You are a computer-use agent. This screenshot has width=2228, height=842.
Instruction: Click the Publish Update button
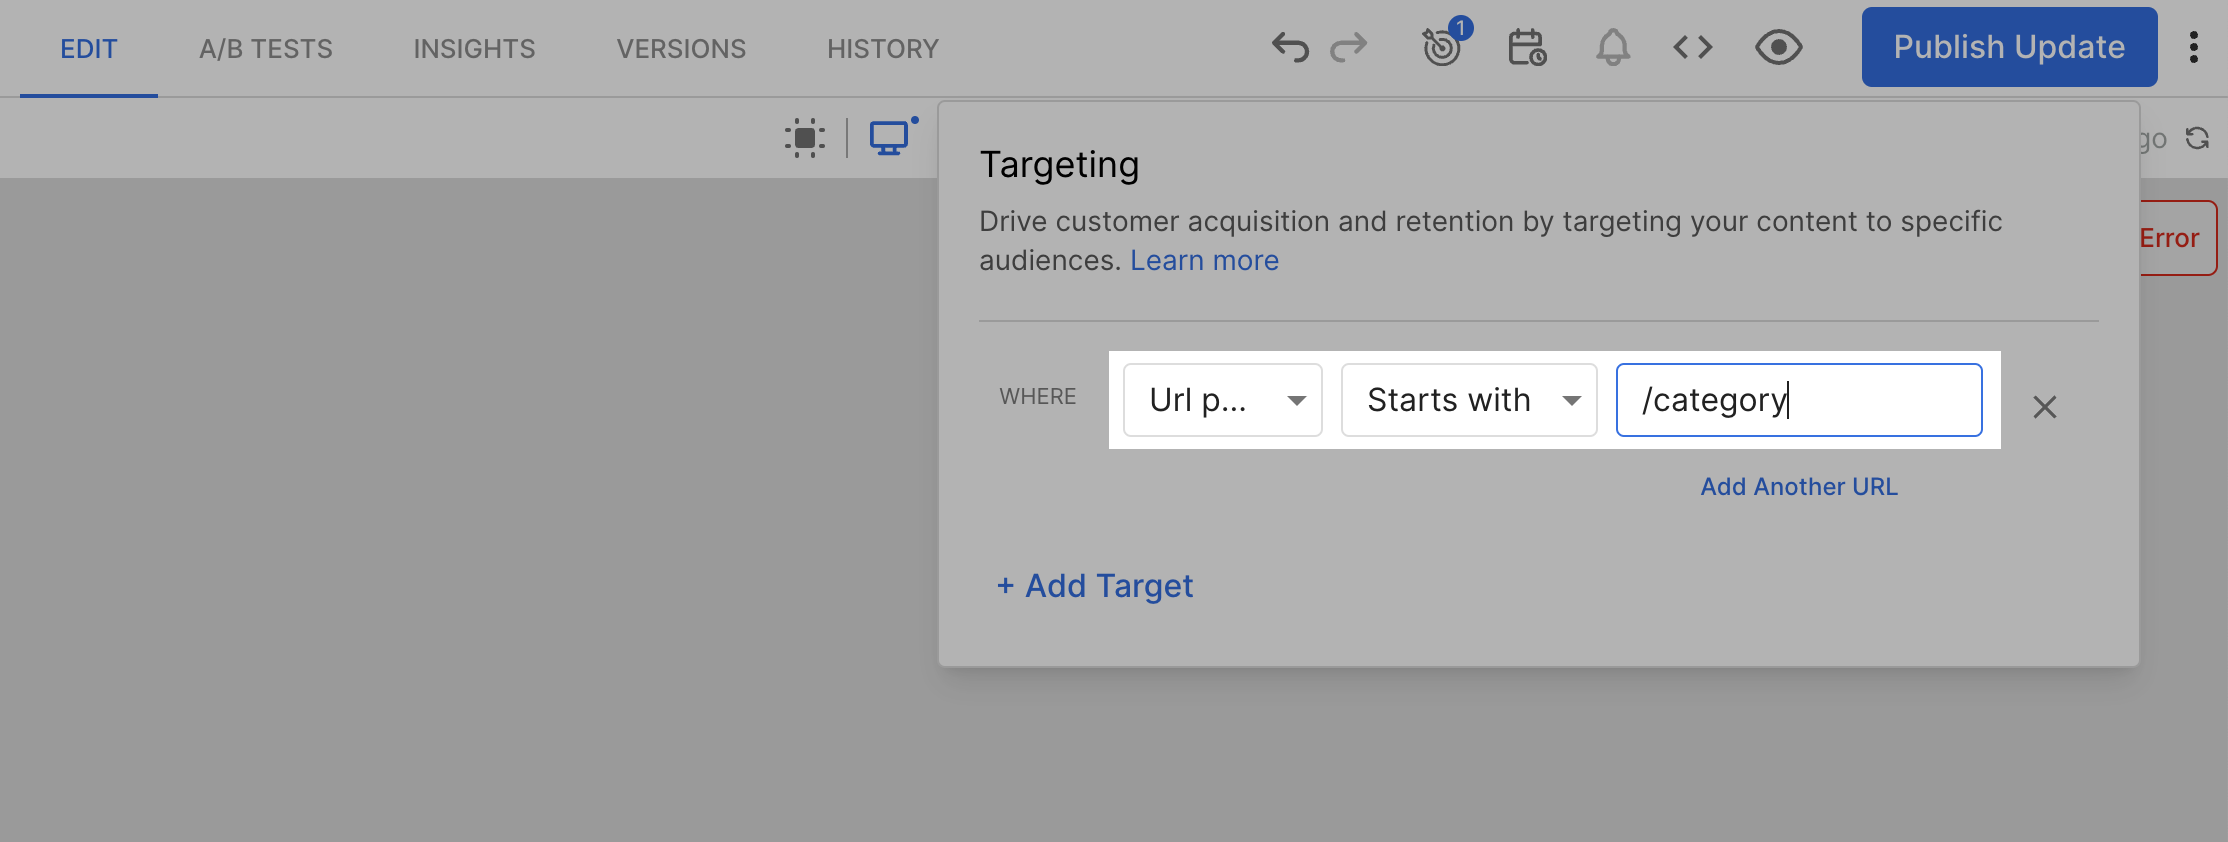[2009, 47]
